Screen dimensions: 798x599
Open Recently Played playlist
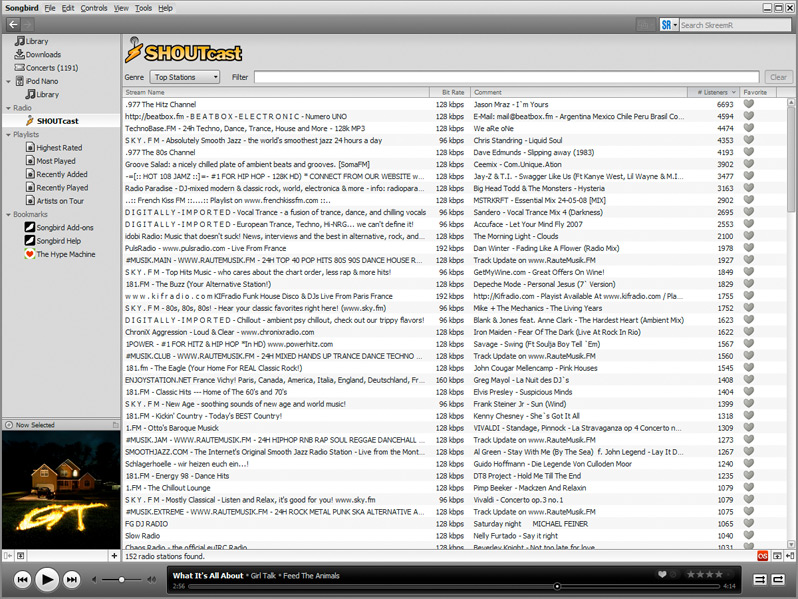57,187
